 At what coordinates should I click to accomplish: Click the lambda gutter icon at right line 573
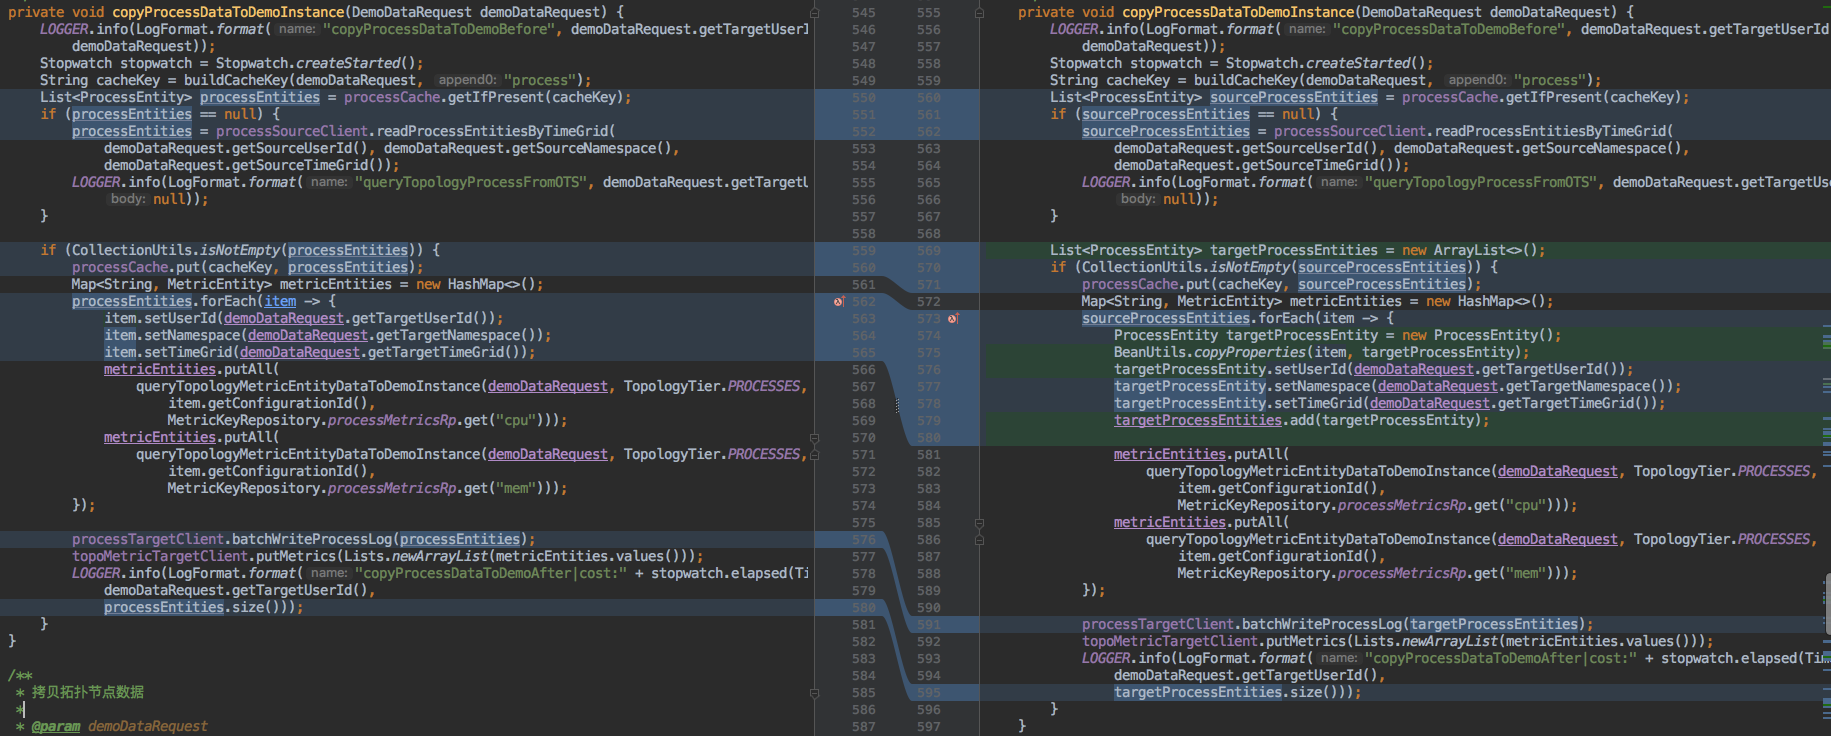[953, 318]
